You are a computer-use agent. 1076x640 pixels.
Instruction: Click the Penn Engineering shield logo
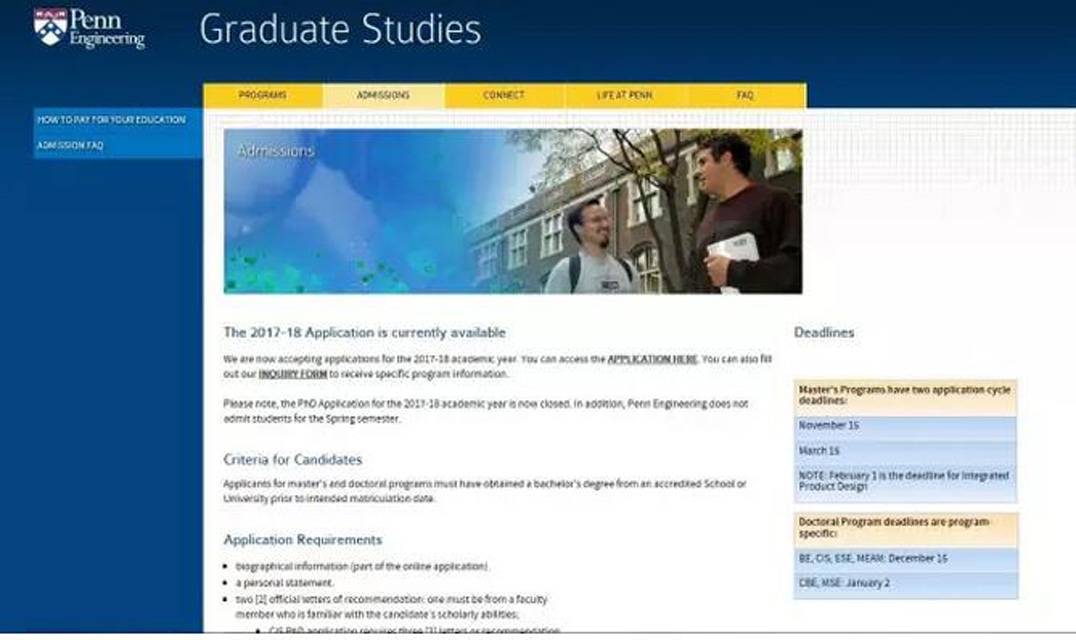coord(51,27)
